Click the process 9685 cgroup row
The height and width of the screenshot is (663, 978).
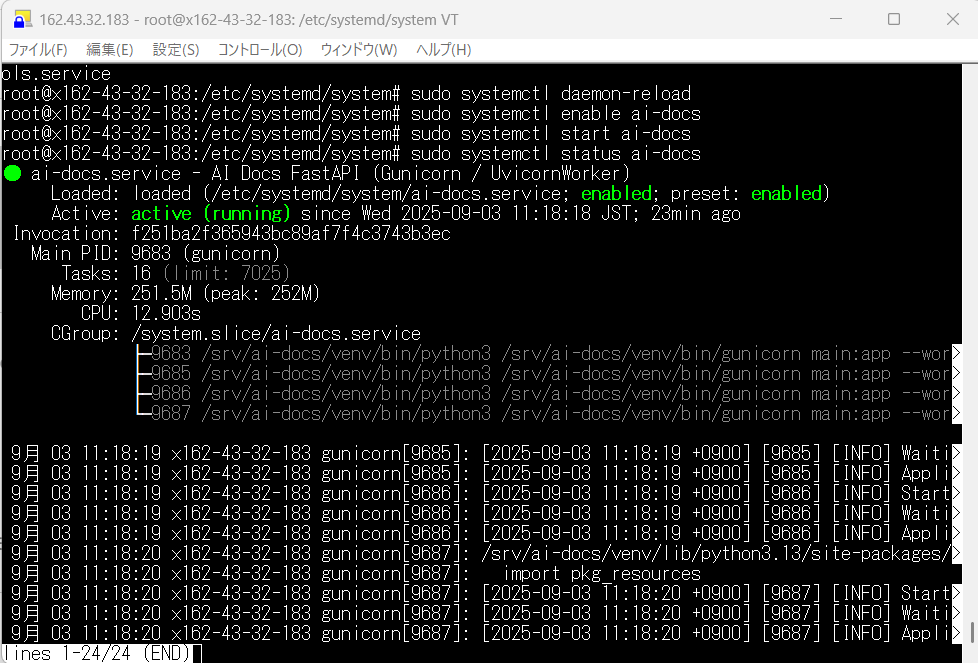[549, 373]
